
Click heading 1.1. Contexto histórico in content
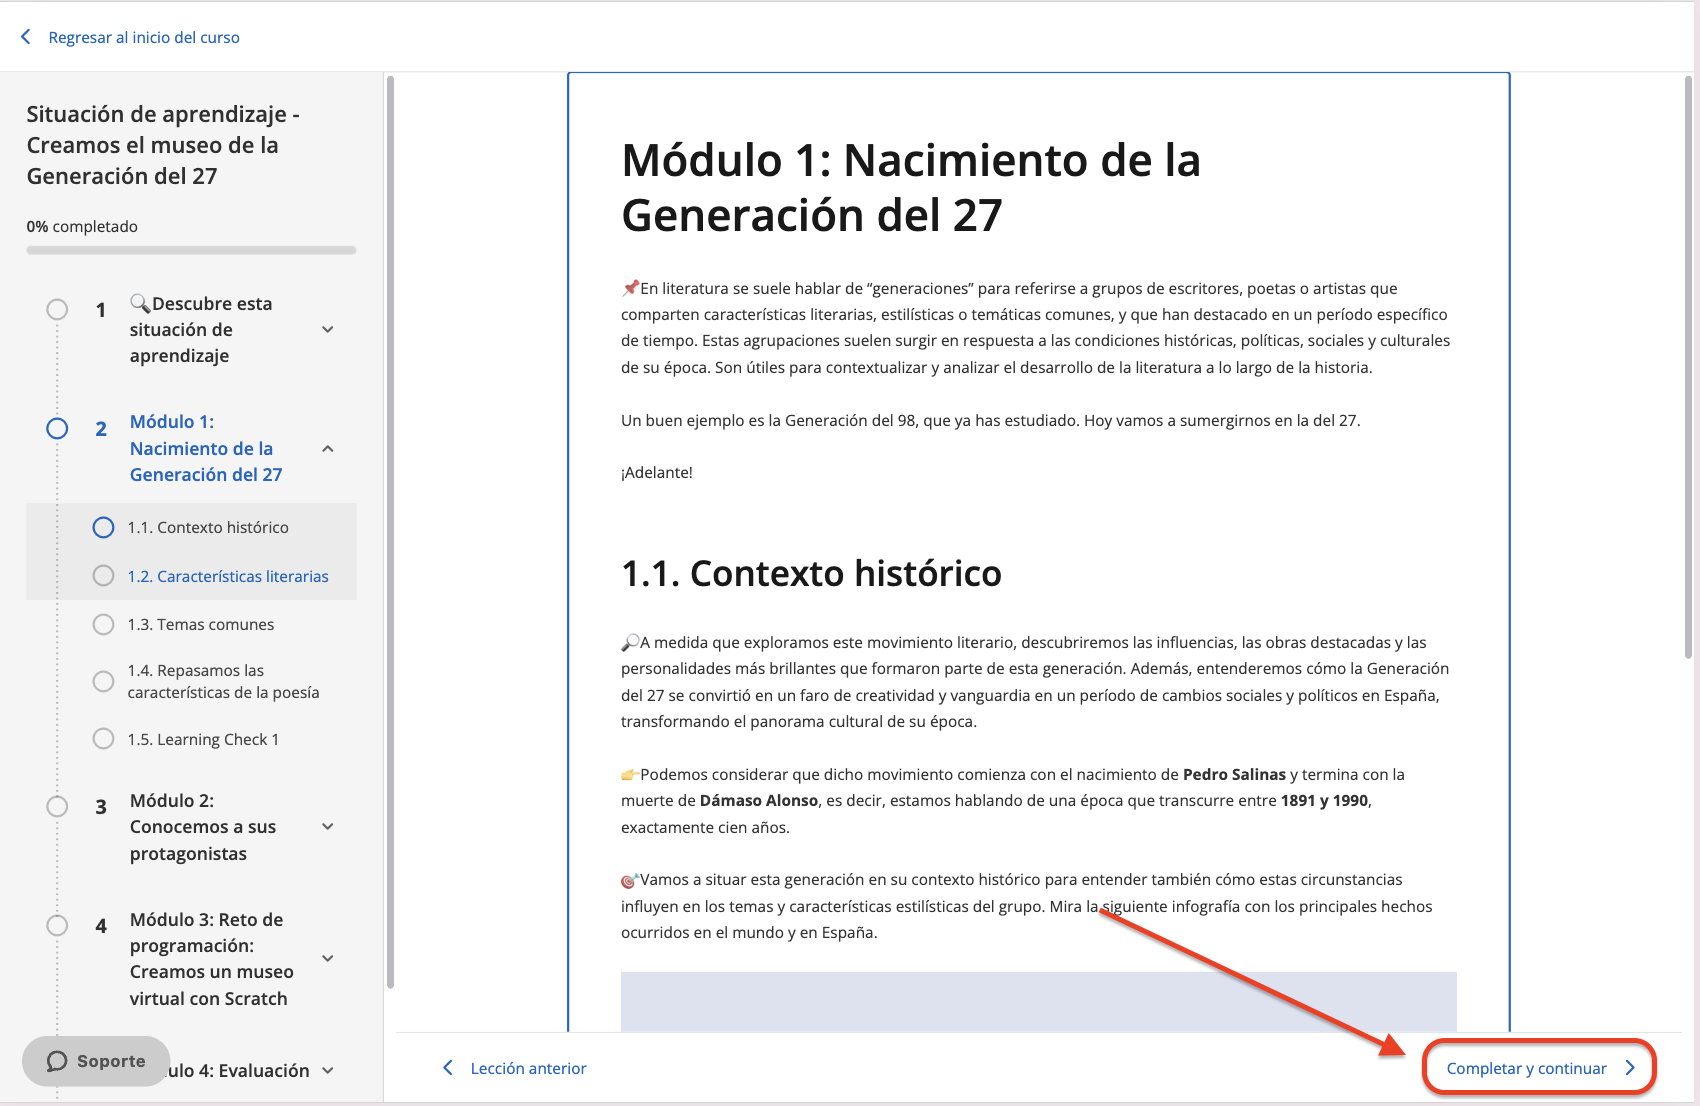[811, 573]
